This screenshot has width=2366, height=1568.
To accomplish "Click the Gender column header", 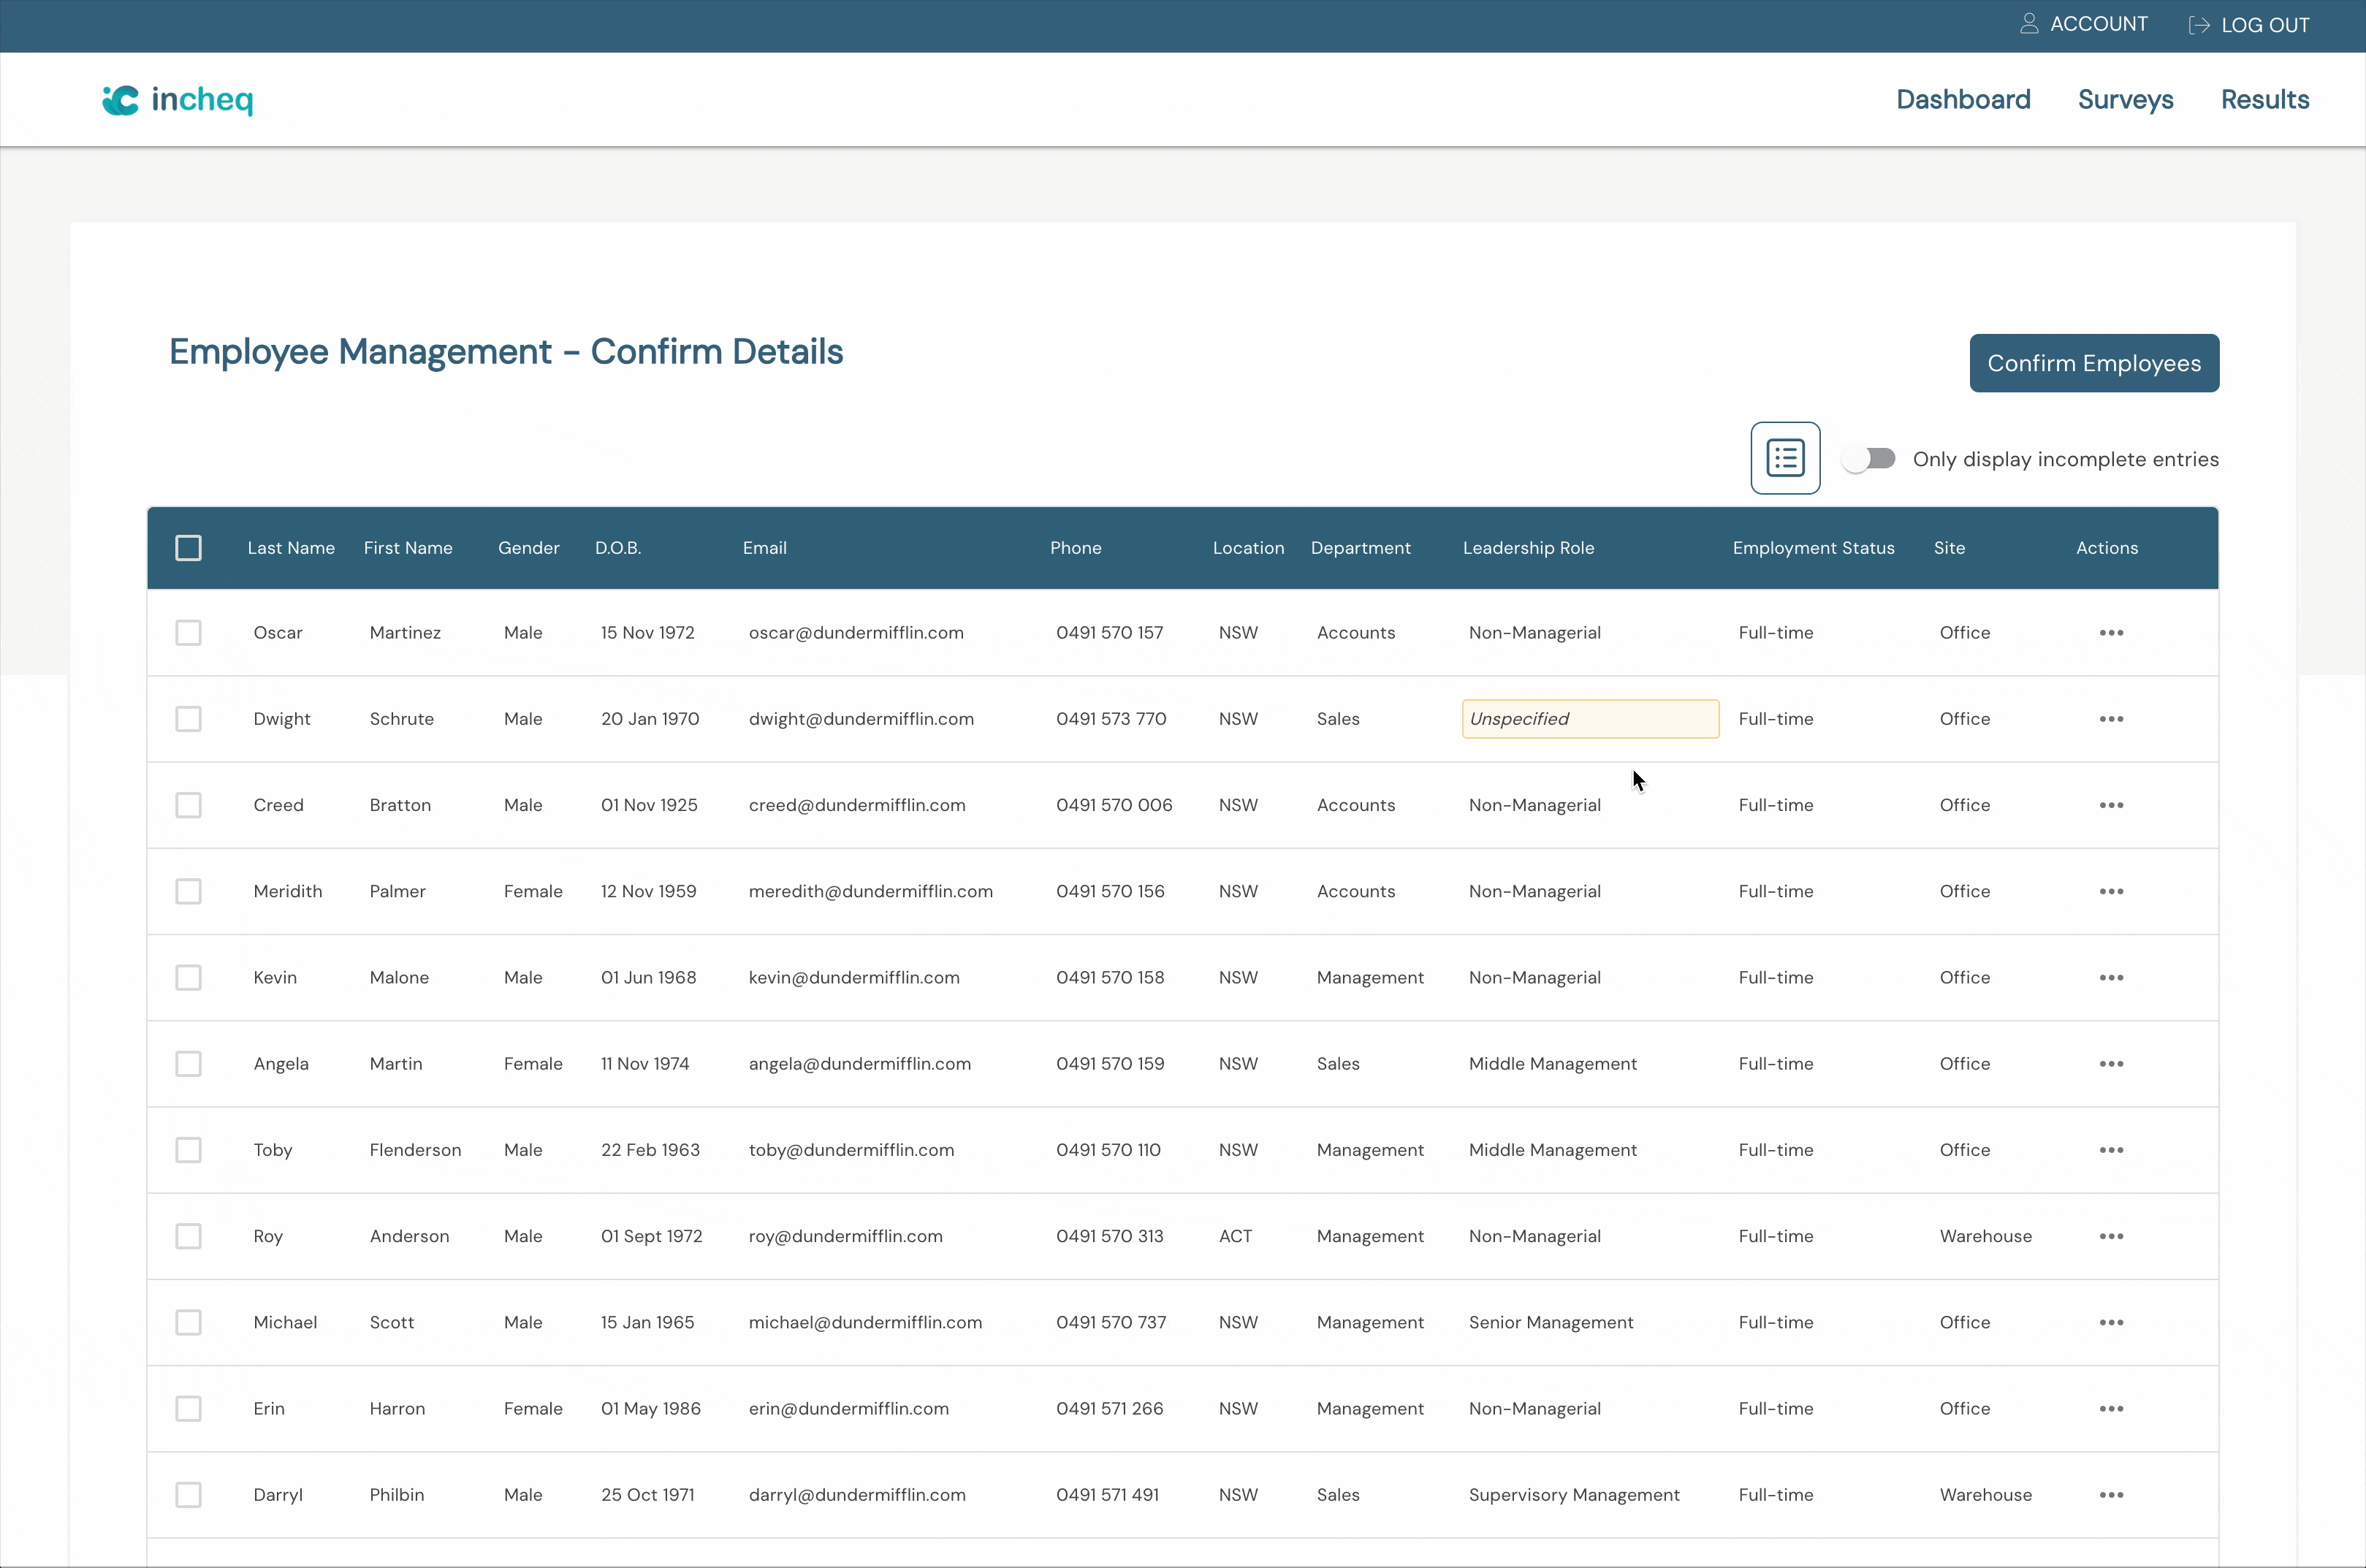I will point(528,548).
